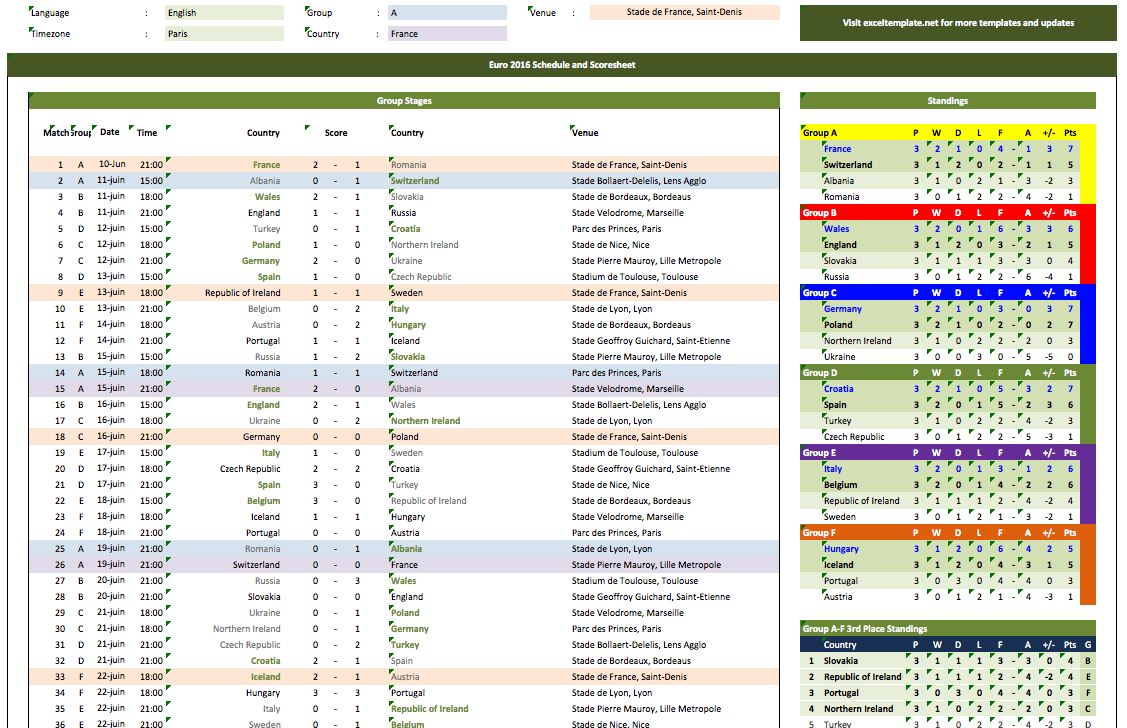Select the Group cell showing A
The height and width of the screenshot is (728, 1127).
coord(447,13)
